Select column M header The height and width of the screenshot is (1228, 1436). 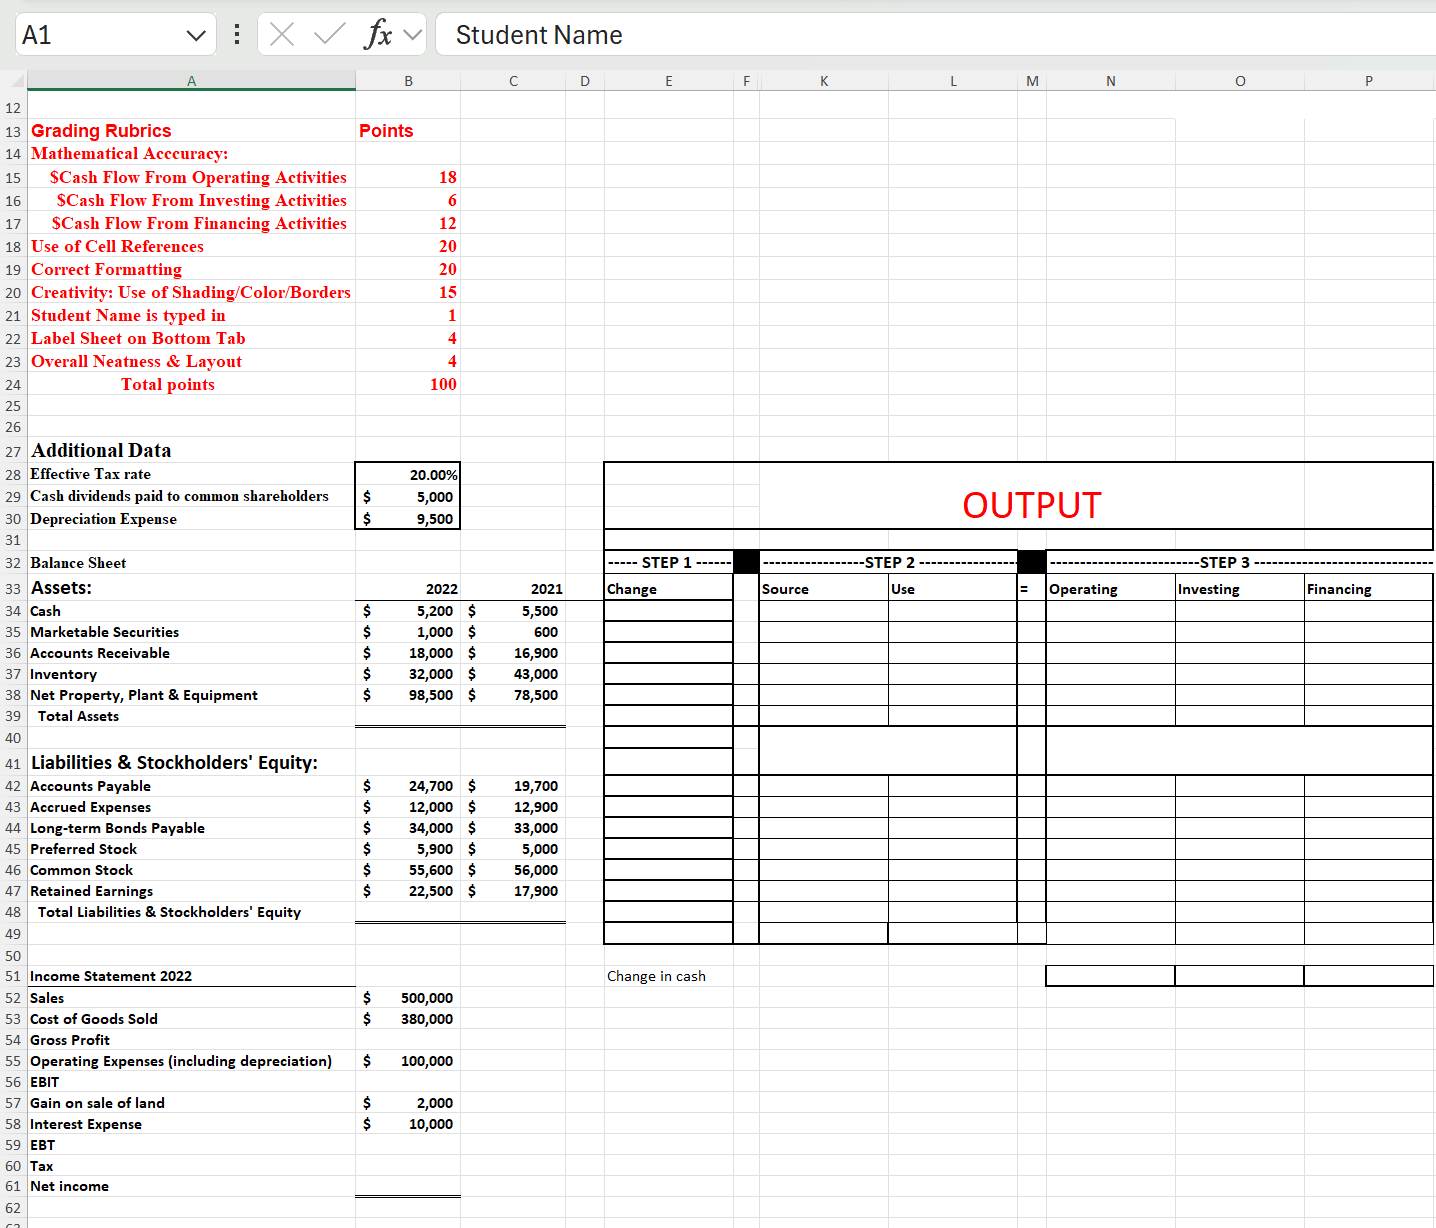click(1032, 81)
